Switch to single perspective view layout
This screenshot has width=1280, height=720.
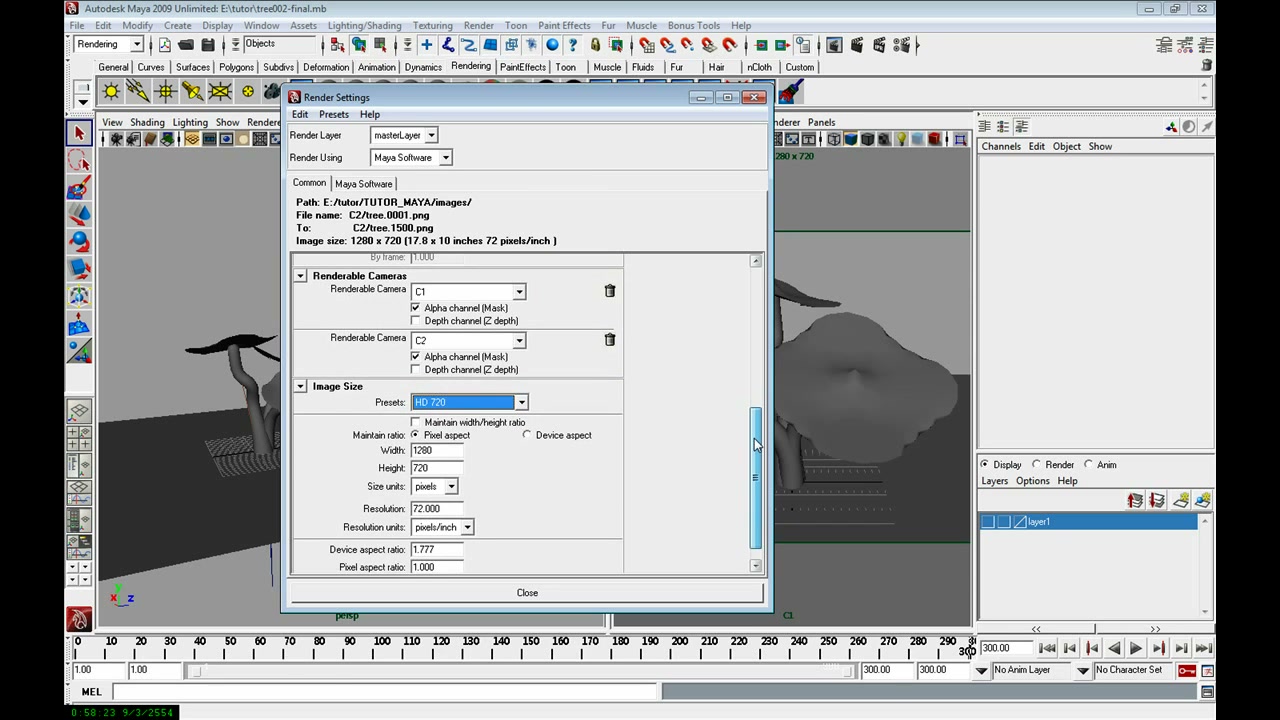point(79,411)
